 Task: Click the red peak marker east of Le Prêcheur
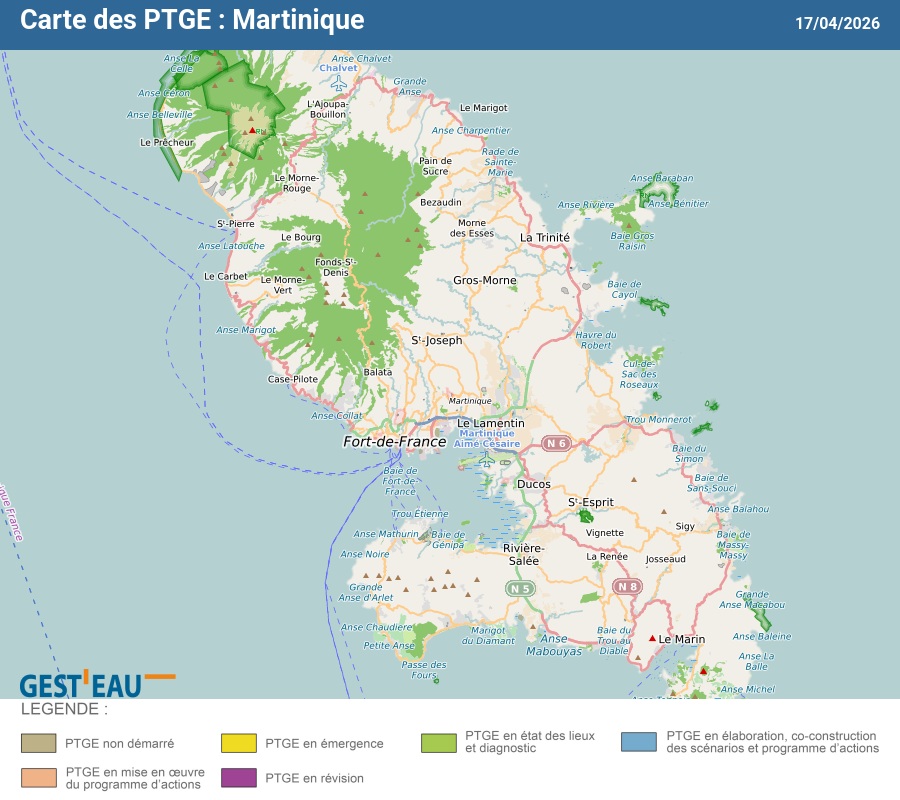[x=252, y=129]
